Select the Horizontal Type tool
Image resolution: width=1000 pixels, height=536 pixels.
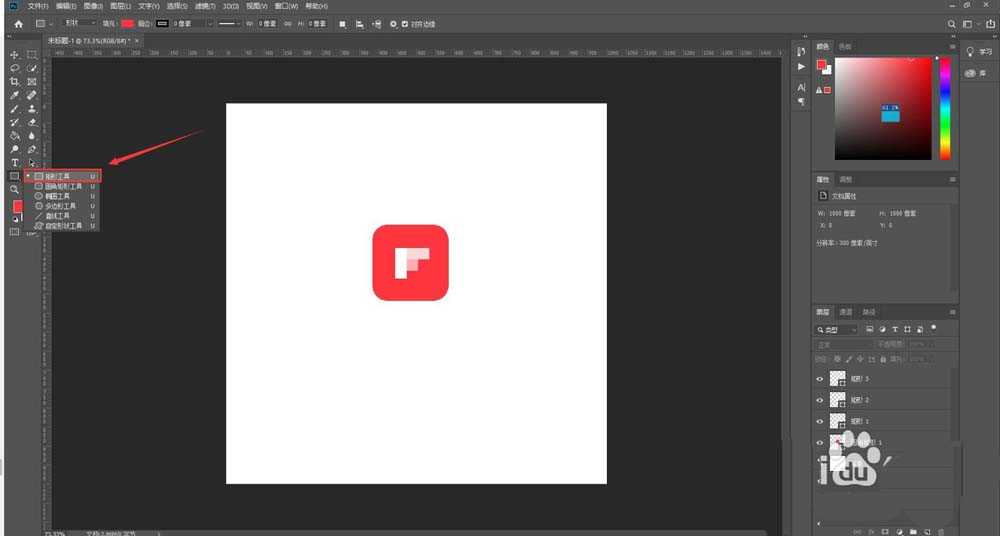(15, 163)
